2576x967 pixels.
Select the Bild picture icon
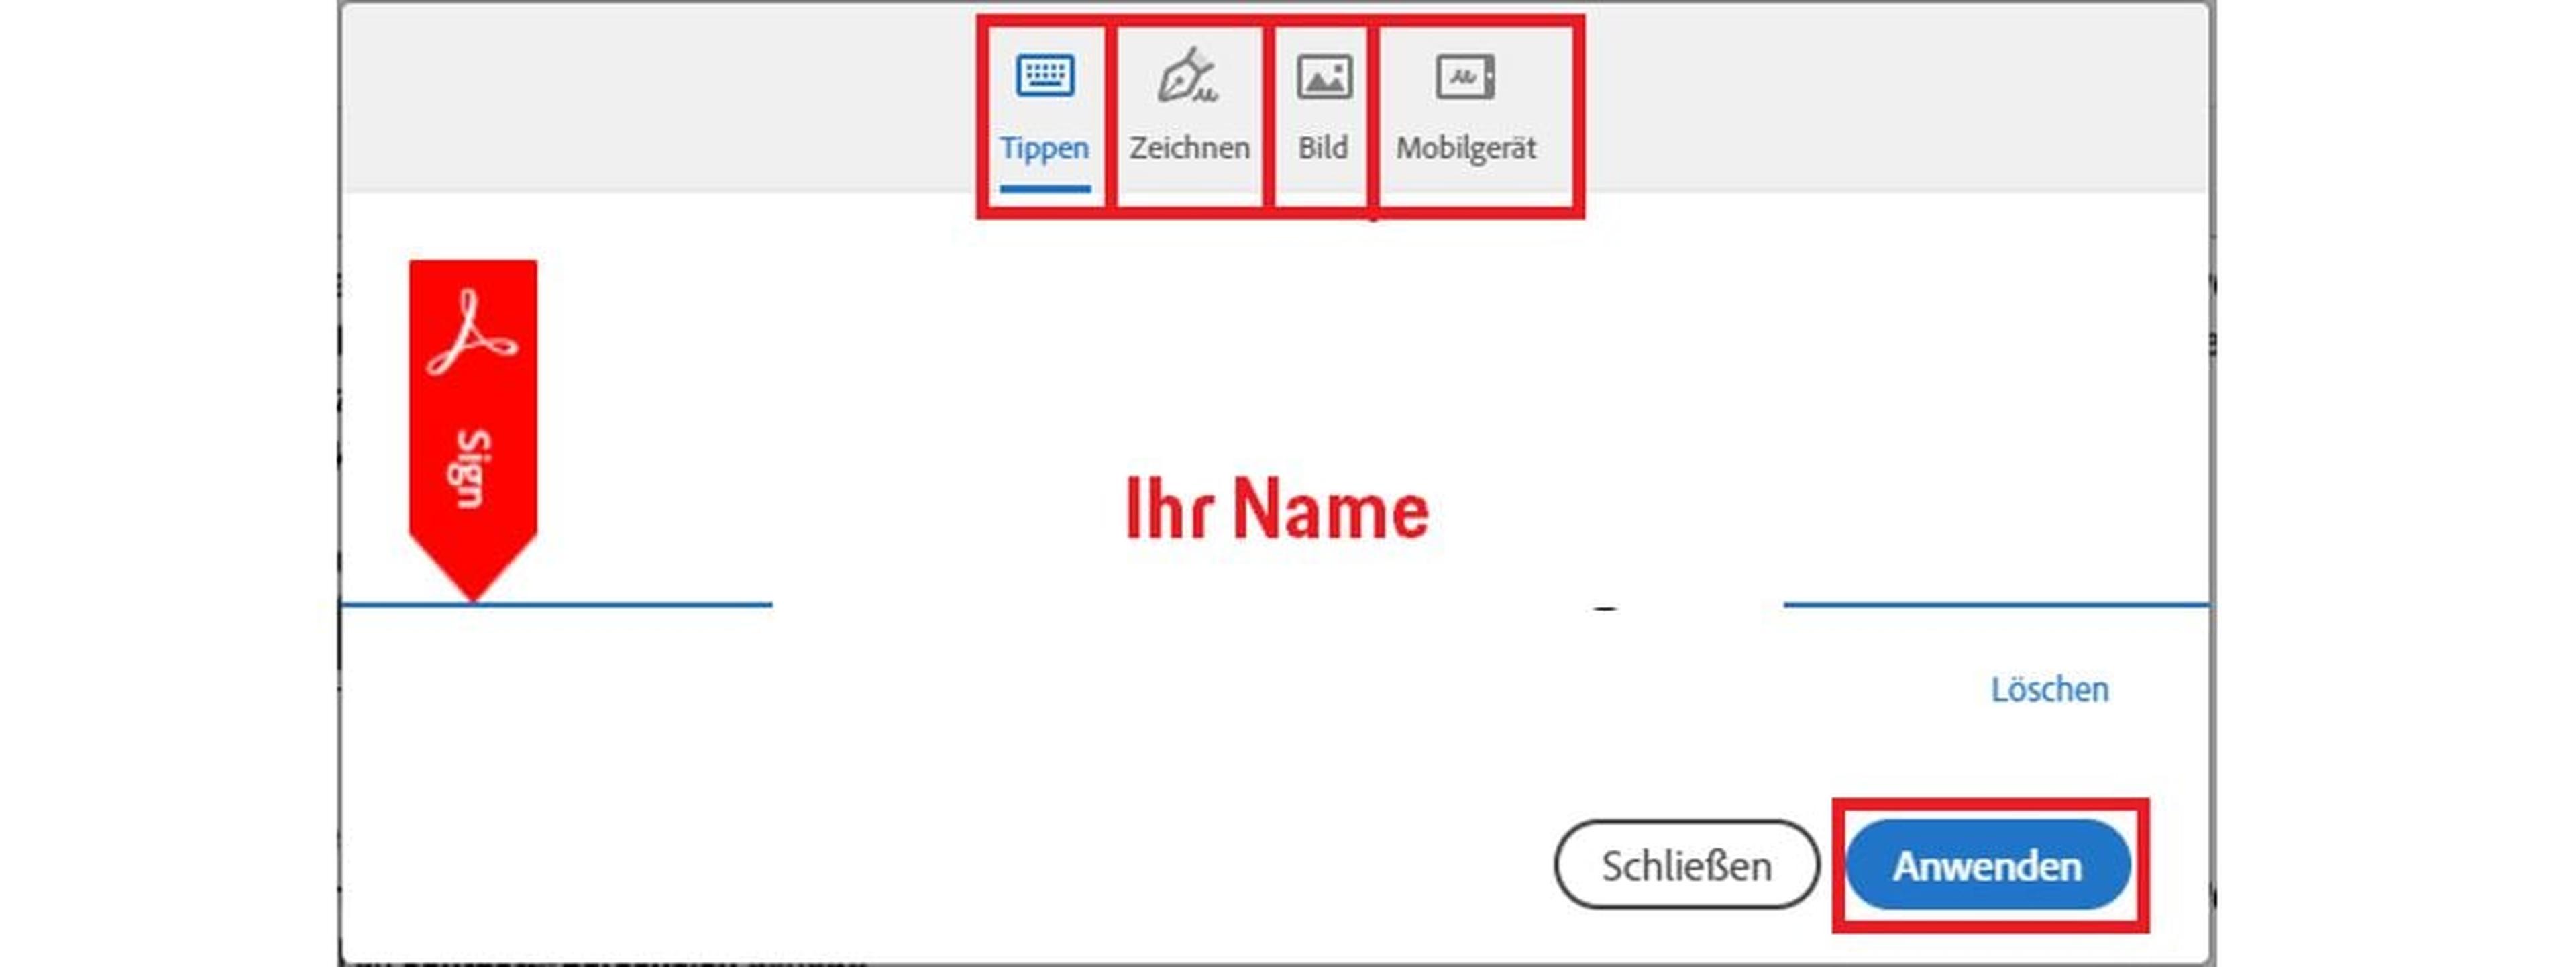point(1324,77)
